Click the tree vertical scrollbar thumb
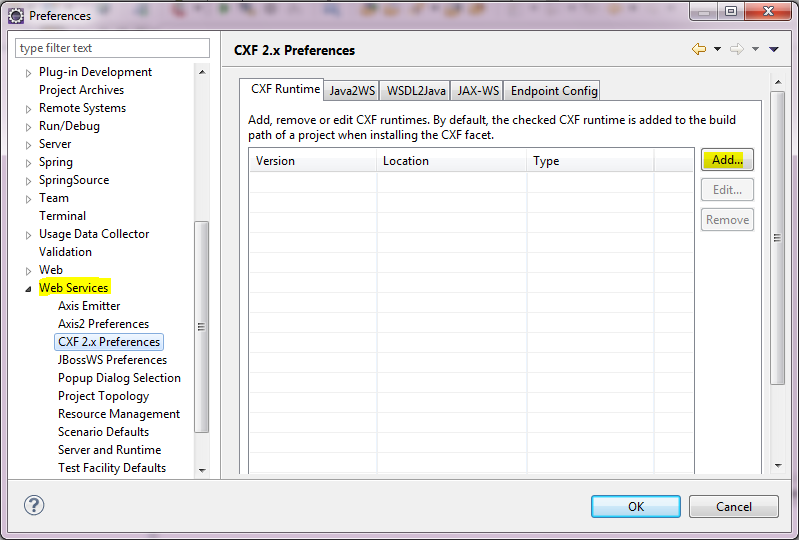 coord(202,327)
